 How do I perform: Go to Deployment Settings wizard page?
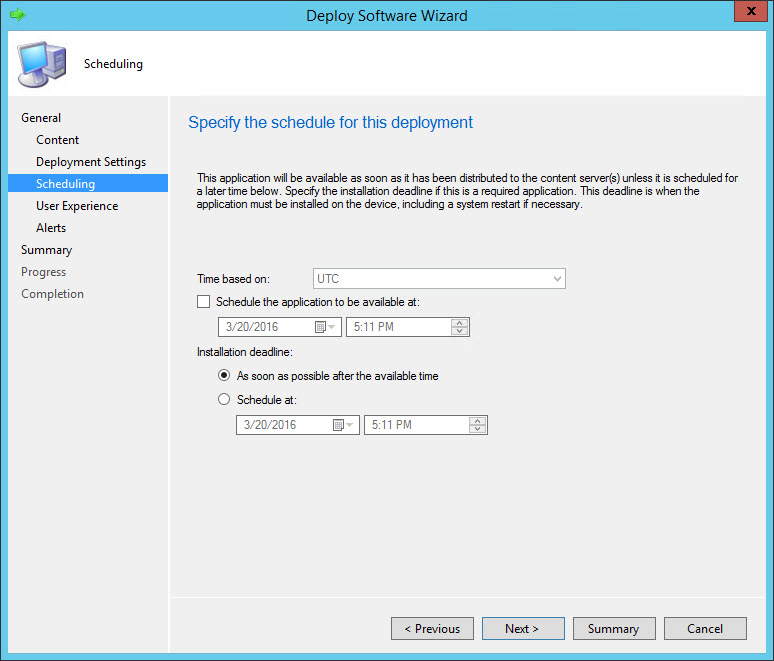tap(91, 162)
